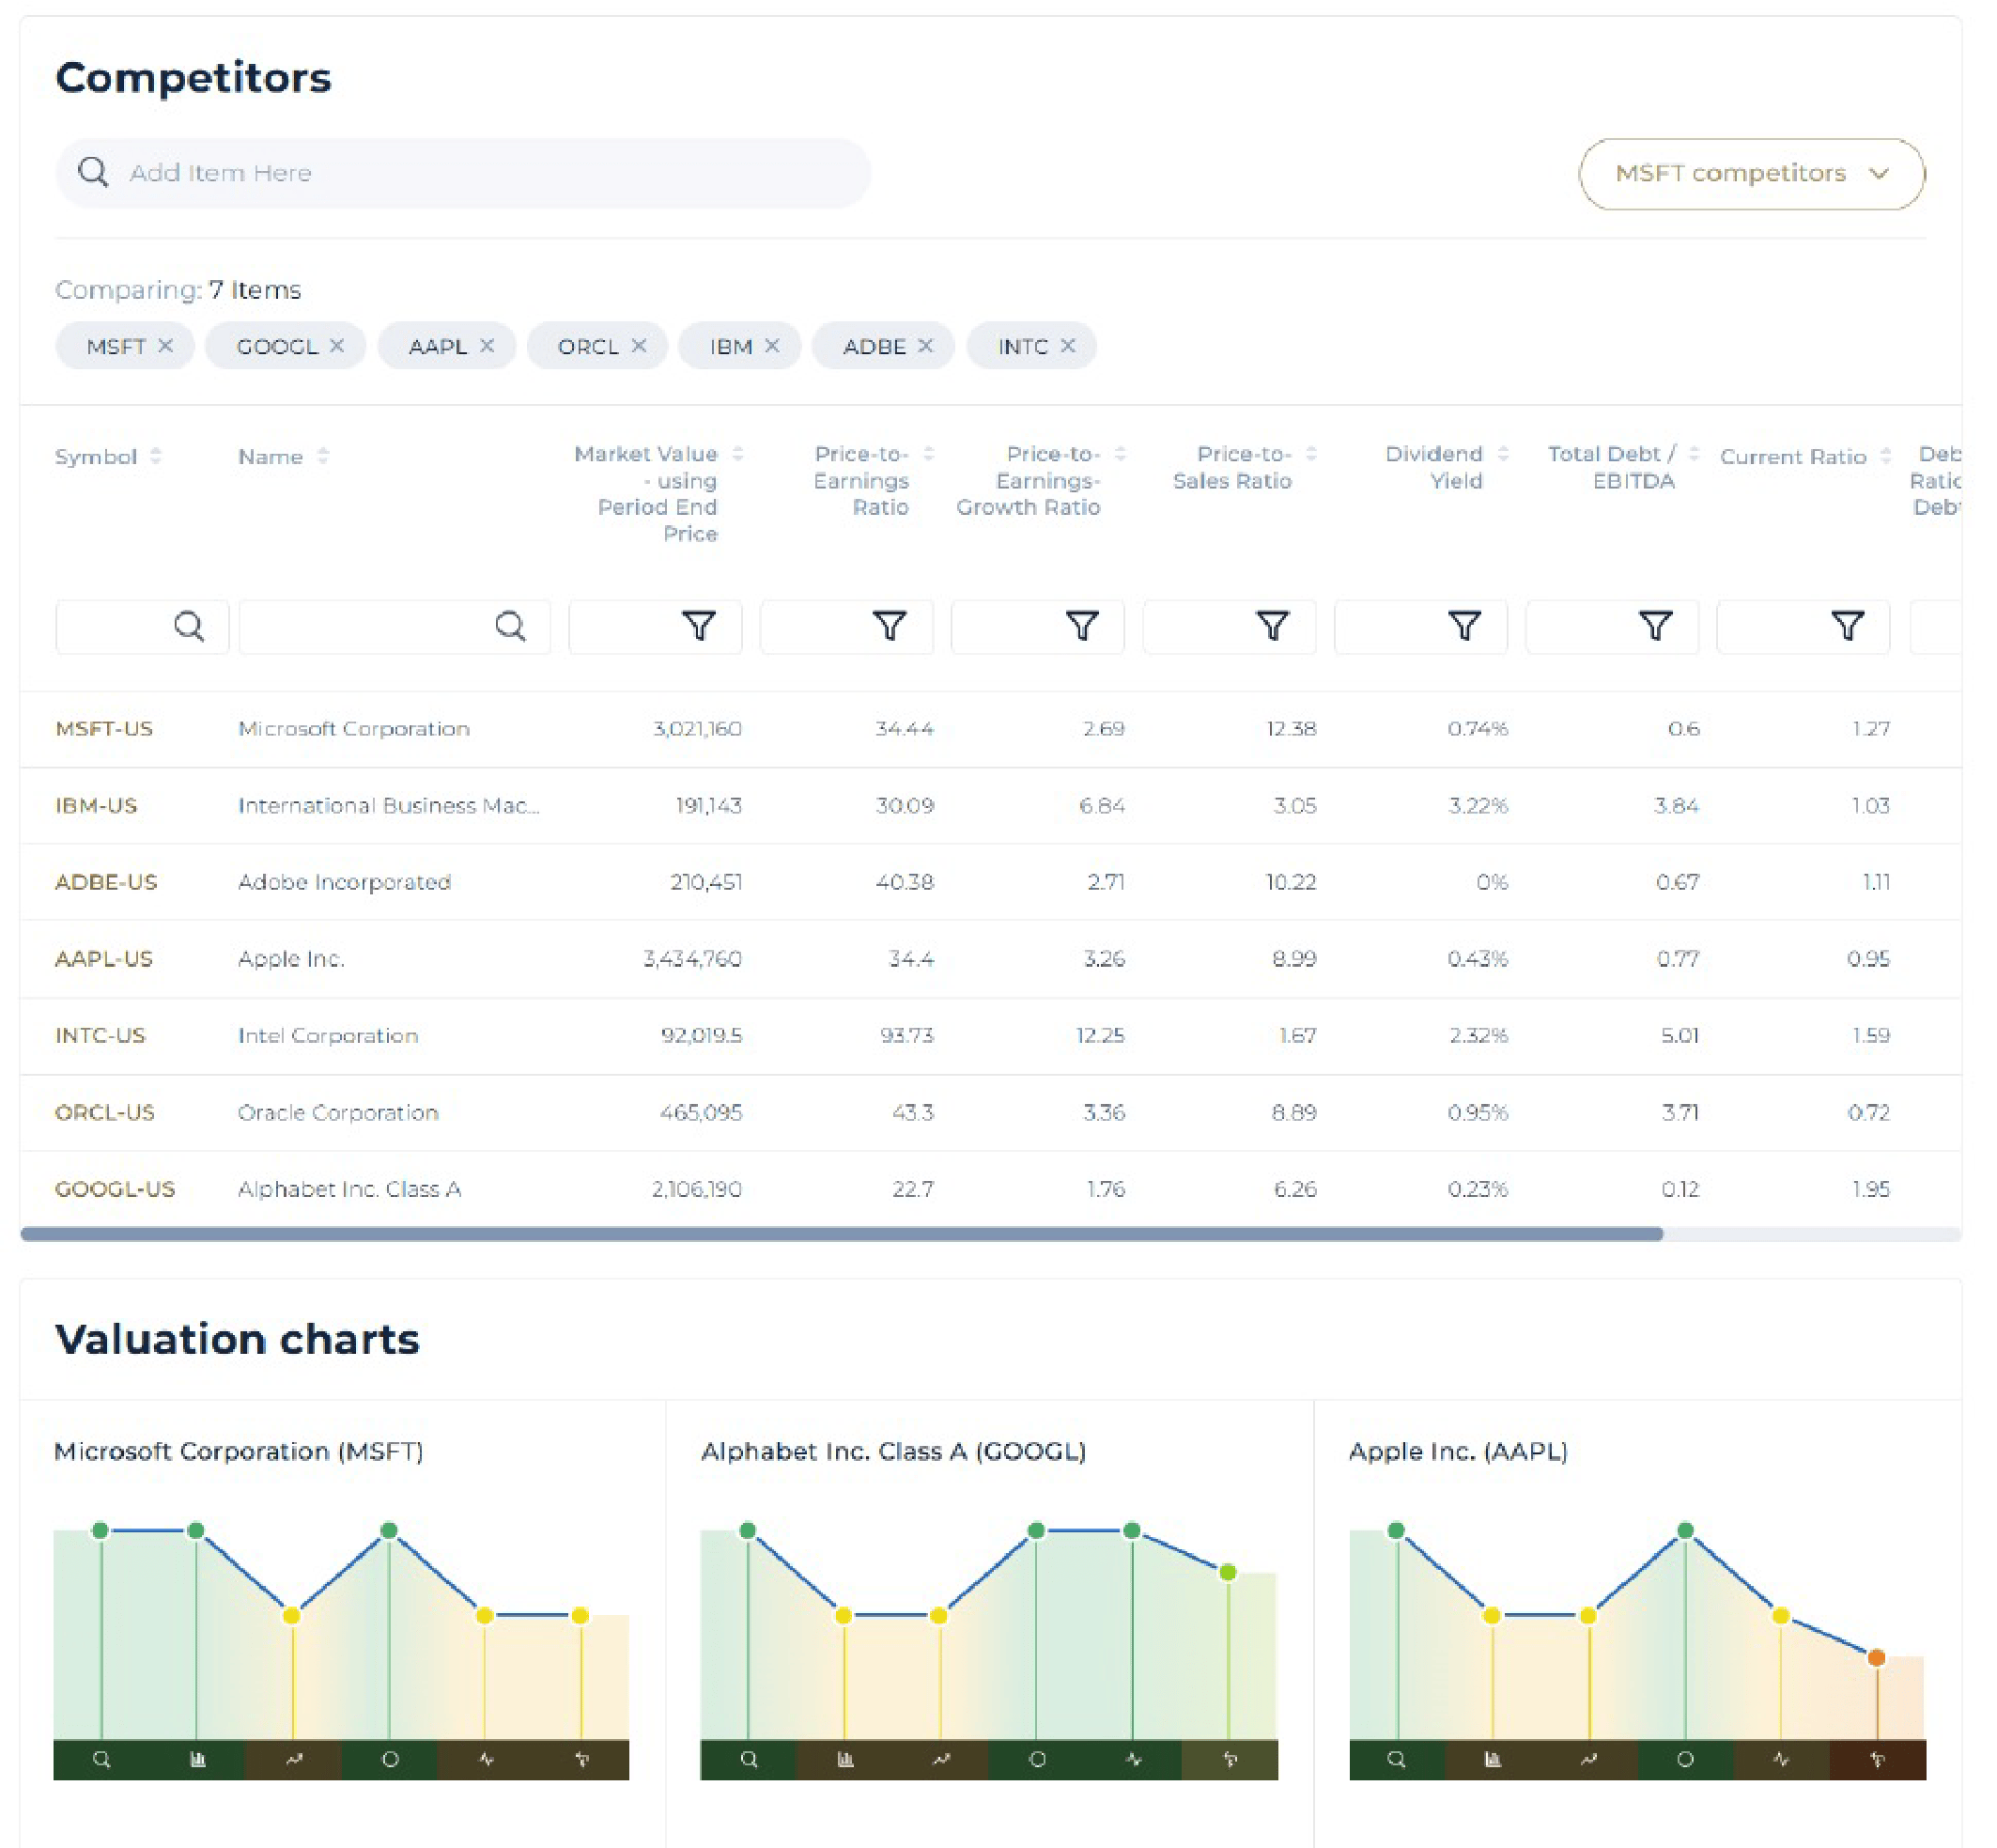The width and height of the screenshot is (1997, 1848).
Task: Sort by Price-to-Earnings Ratio column
Action: [x=929, y=453]
